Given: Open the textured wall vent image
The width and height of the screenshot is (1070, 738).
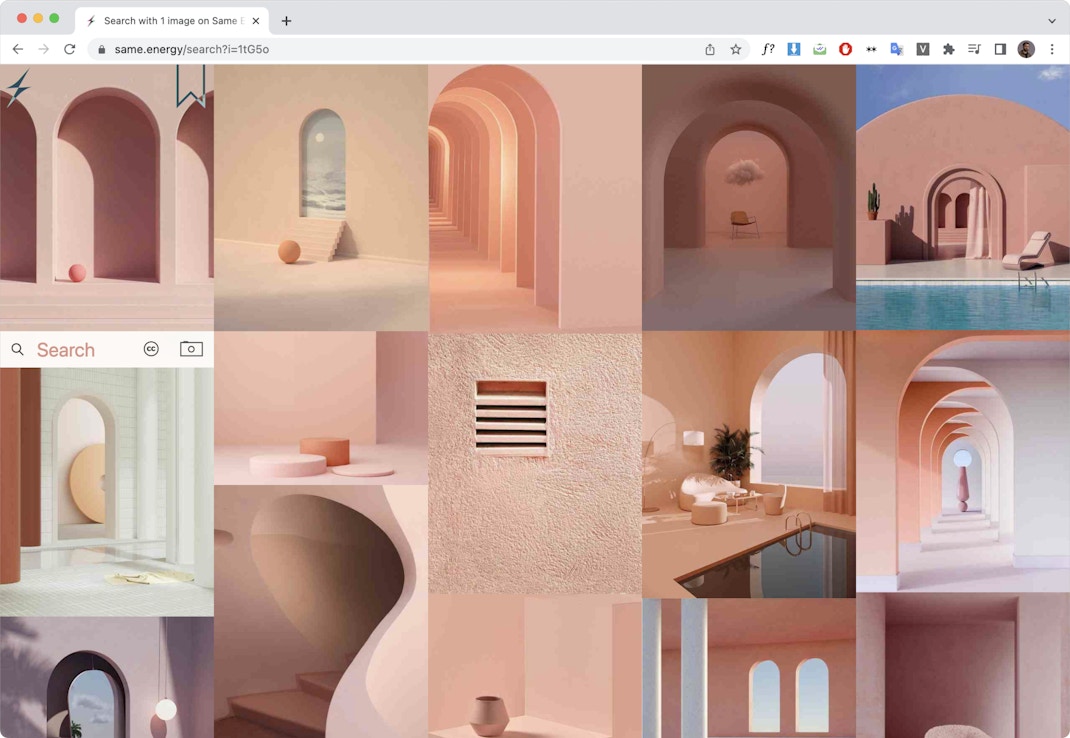Looking at the screenshot, I should coord(535,464).
